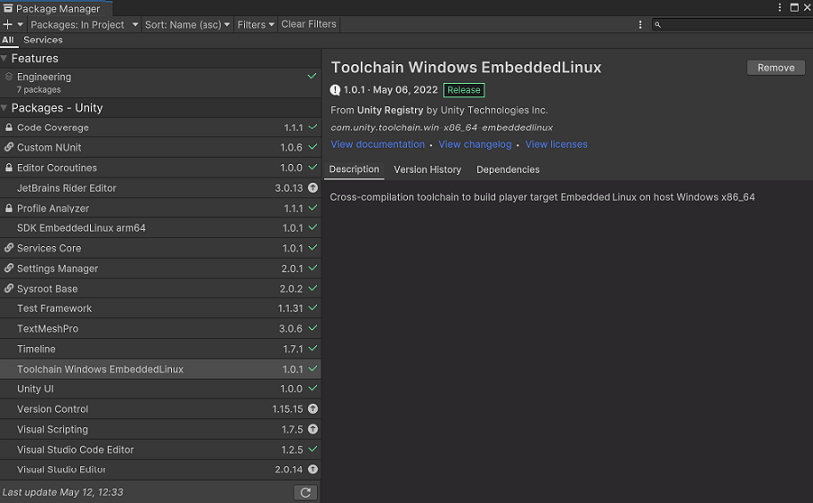813x503 pixels.
Task: Open the Sort: Name (asc) dropdown
Action: click(x=186, y=24)
